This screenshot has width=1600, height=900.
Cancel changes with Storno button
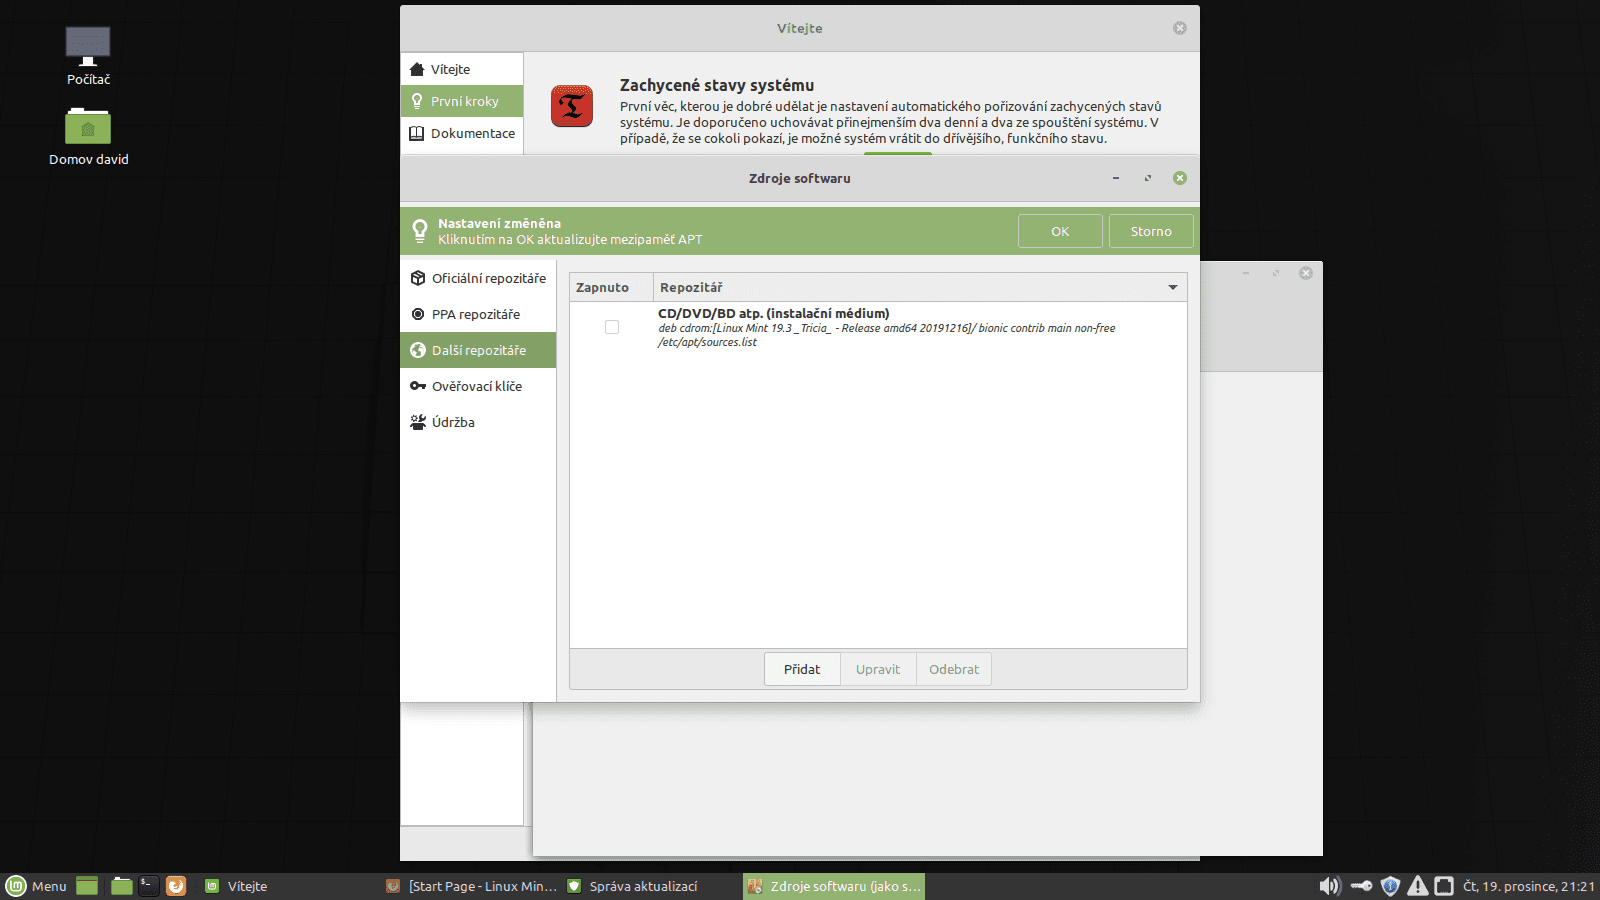1151,231
